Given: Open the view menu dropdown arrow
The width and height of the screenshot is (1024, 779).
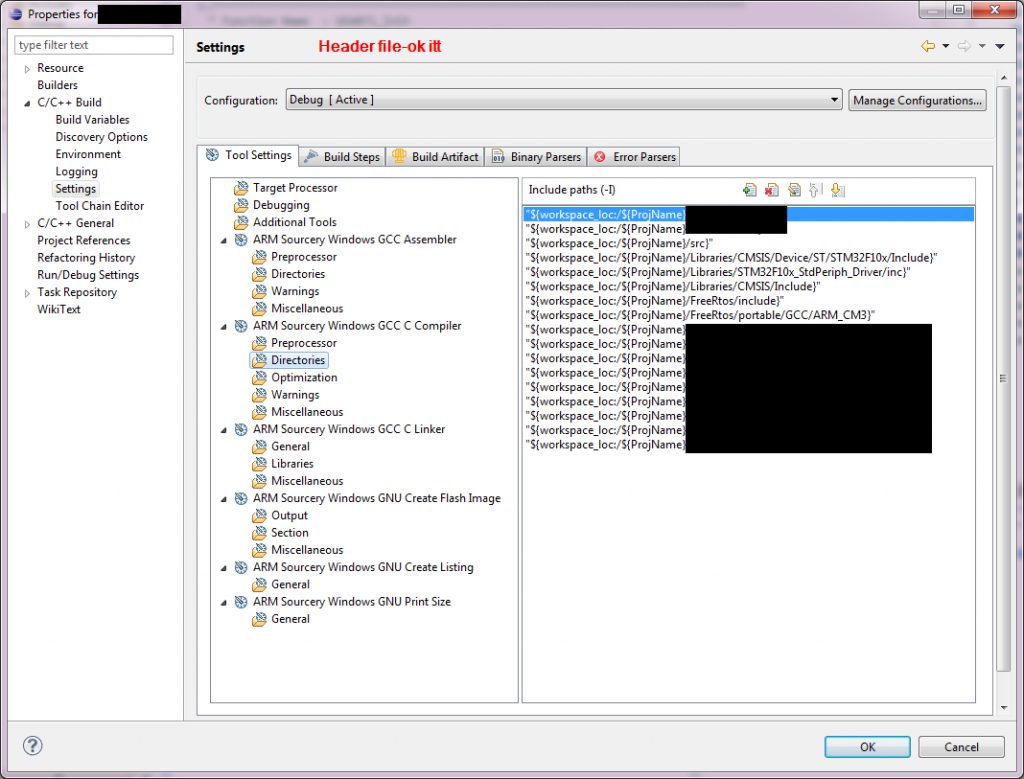Looking at the screenshot, I should click(x=999, y=46).
